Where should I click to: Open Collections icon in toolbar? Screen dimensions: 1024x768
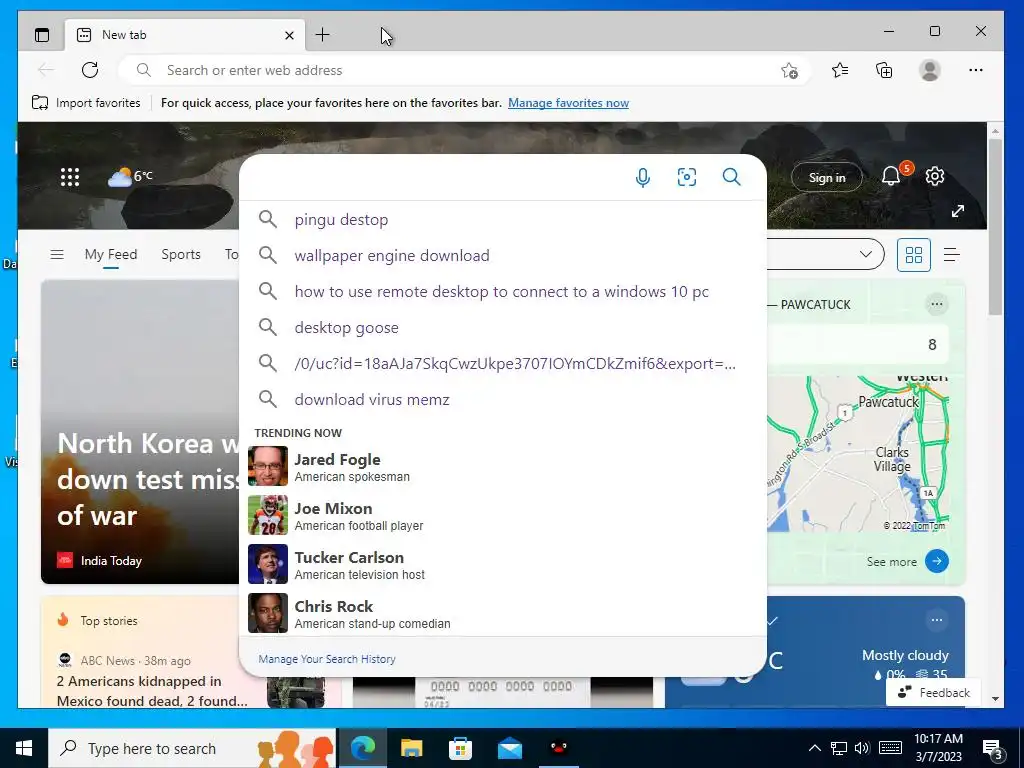pyautogui.click(x=884, y=70)
